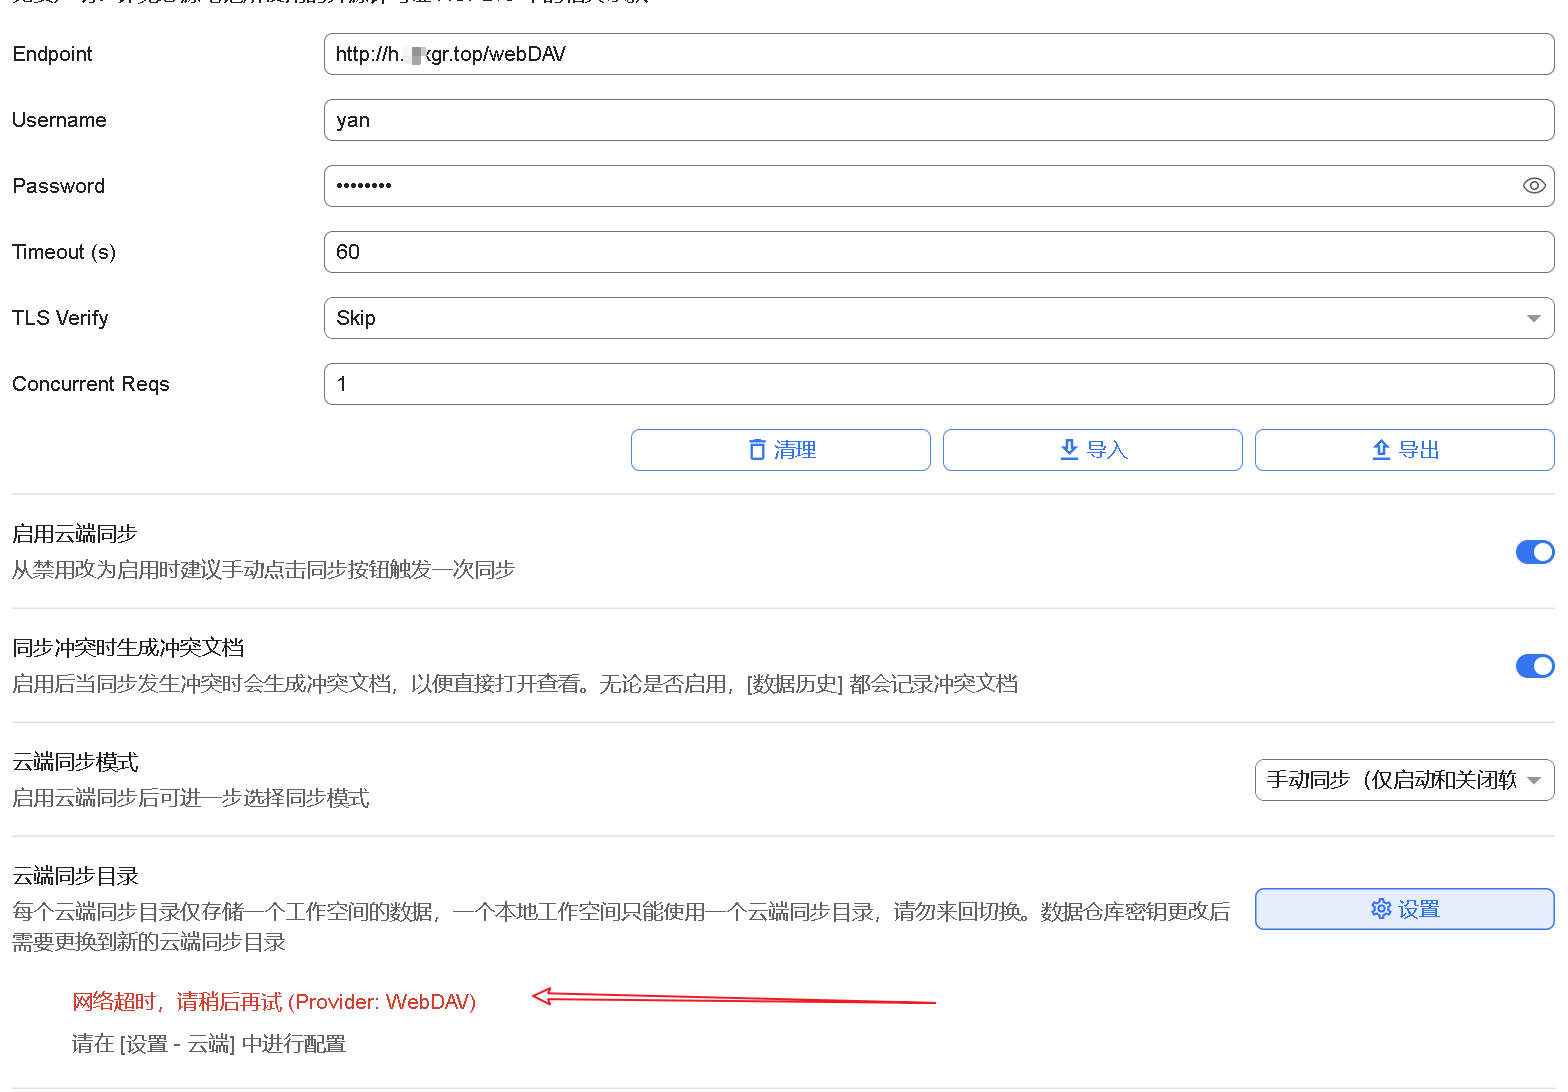Open the 云端同步模式 dropdown showing 手动同步
The height and width of the screenshot is (1092, 1568).
click(1405, 780)
